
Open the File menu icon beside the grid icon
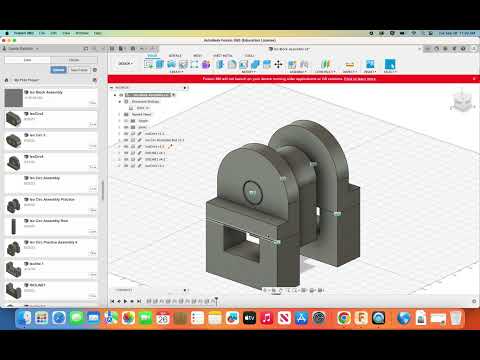[121, 49]
